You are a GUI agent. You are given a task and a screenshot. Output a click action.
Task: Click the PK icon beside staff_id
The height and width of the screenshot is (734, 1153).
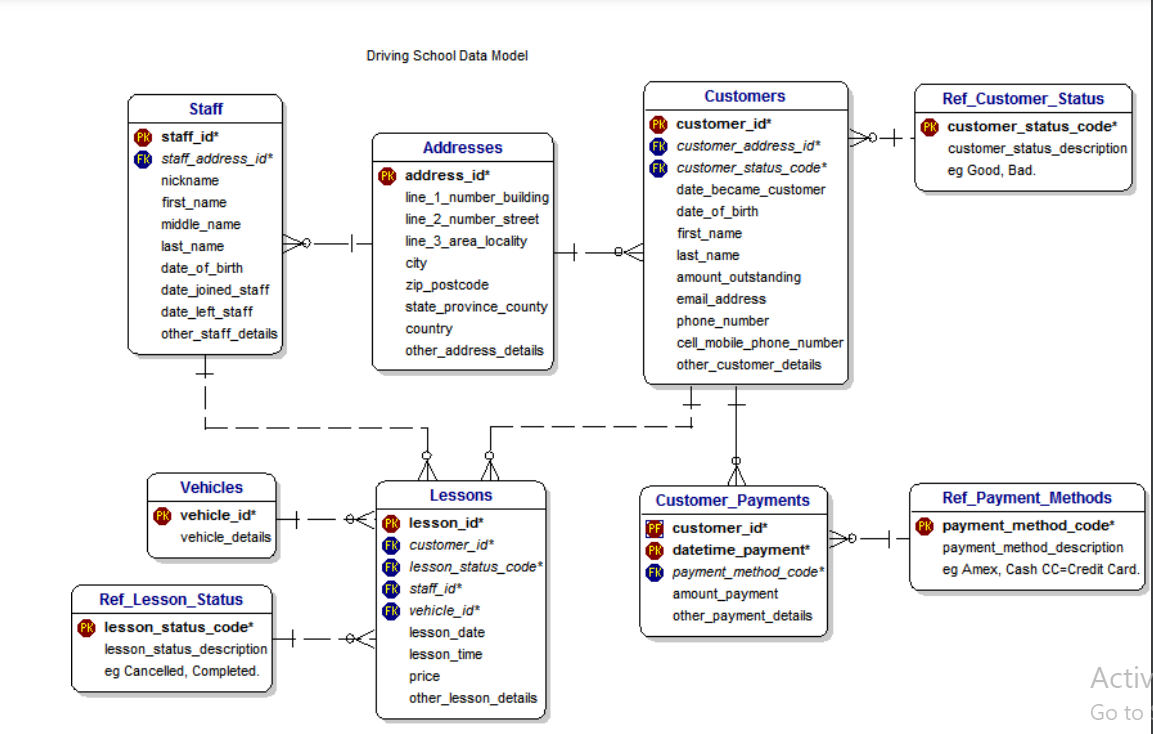tap(143, 136)
